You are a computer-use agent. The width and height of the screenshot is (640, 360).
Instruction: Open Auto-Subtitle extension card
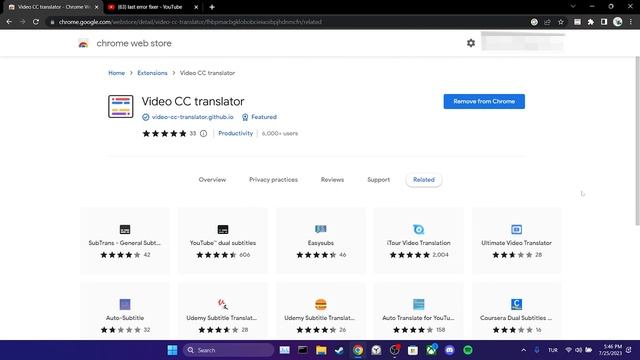coord(125,311)
